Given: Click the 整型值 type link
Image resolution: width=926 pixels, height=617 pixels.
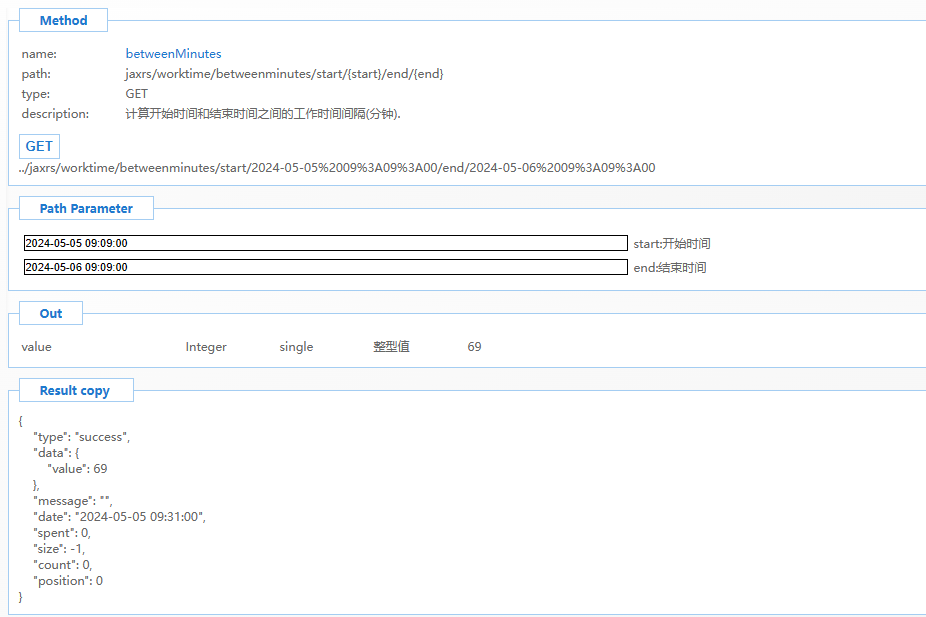Looking at the screenshot, I should [x=391, y=346].
